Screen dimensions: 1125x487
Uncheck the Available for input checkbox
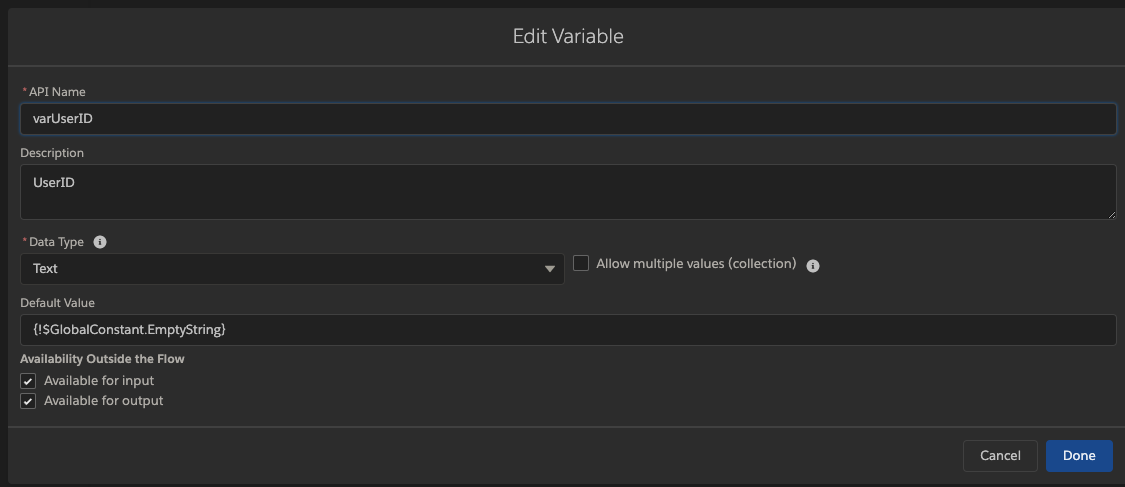[x=28, y=381]
